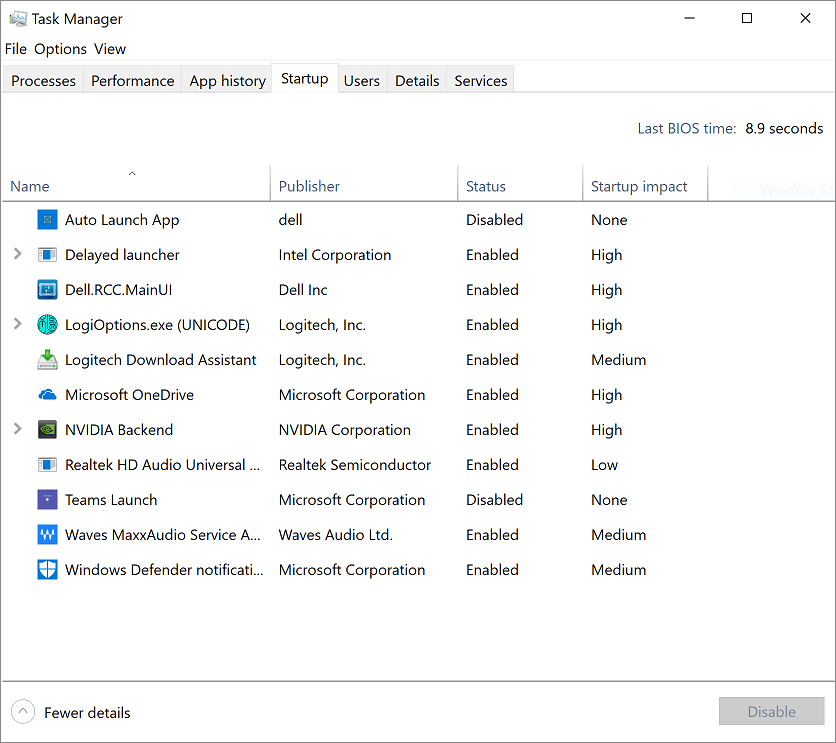The width and height of the screenshot is (836, 743).
Task: Sort list by Publisher column header
Action: [309, 186]
